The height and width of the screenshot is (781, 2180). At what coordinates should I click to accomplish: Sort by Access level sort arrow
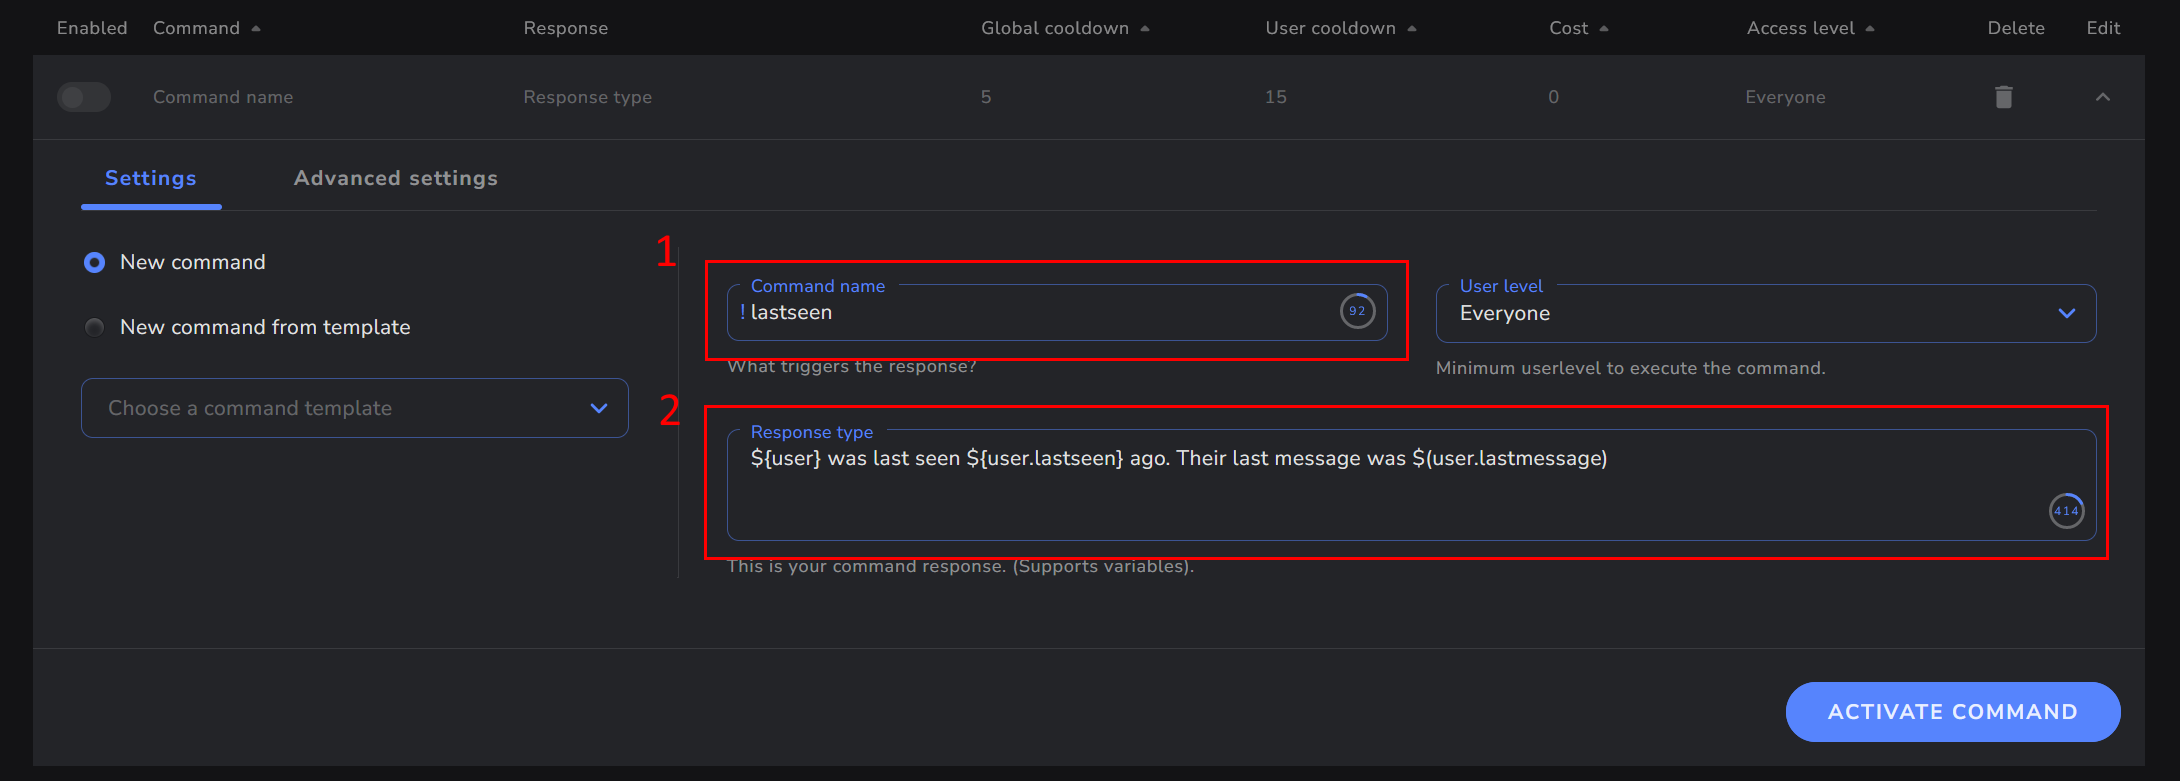1870,28
